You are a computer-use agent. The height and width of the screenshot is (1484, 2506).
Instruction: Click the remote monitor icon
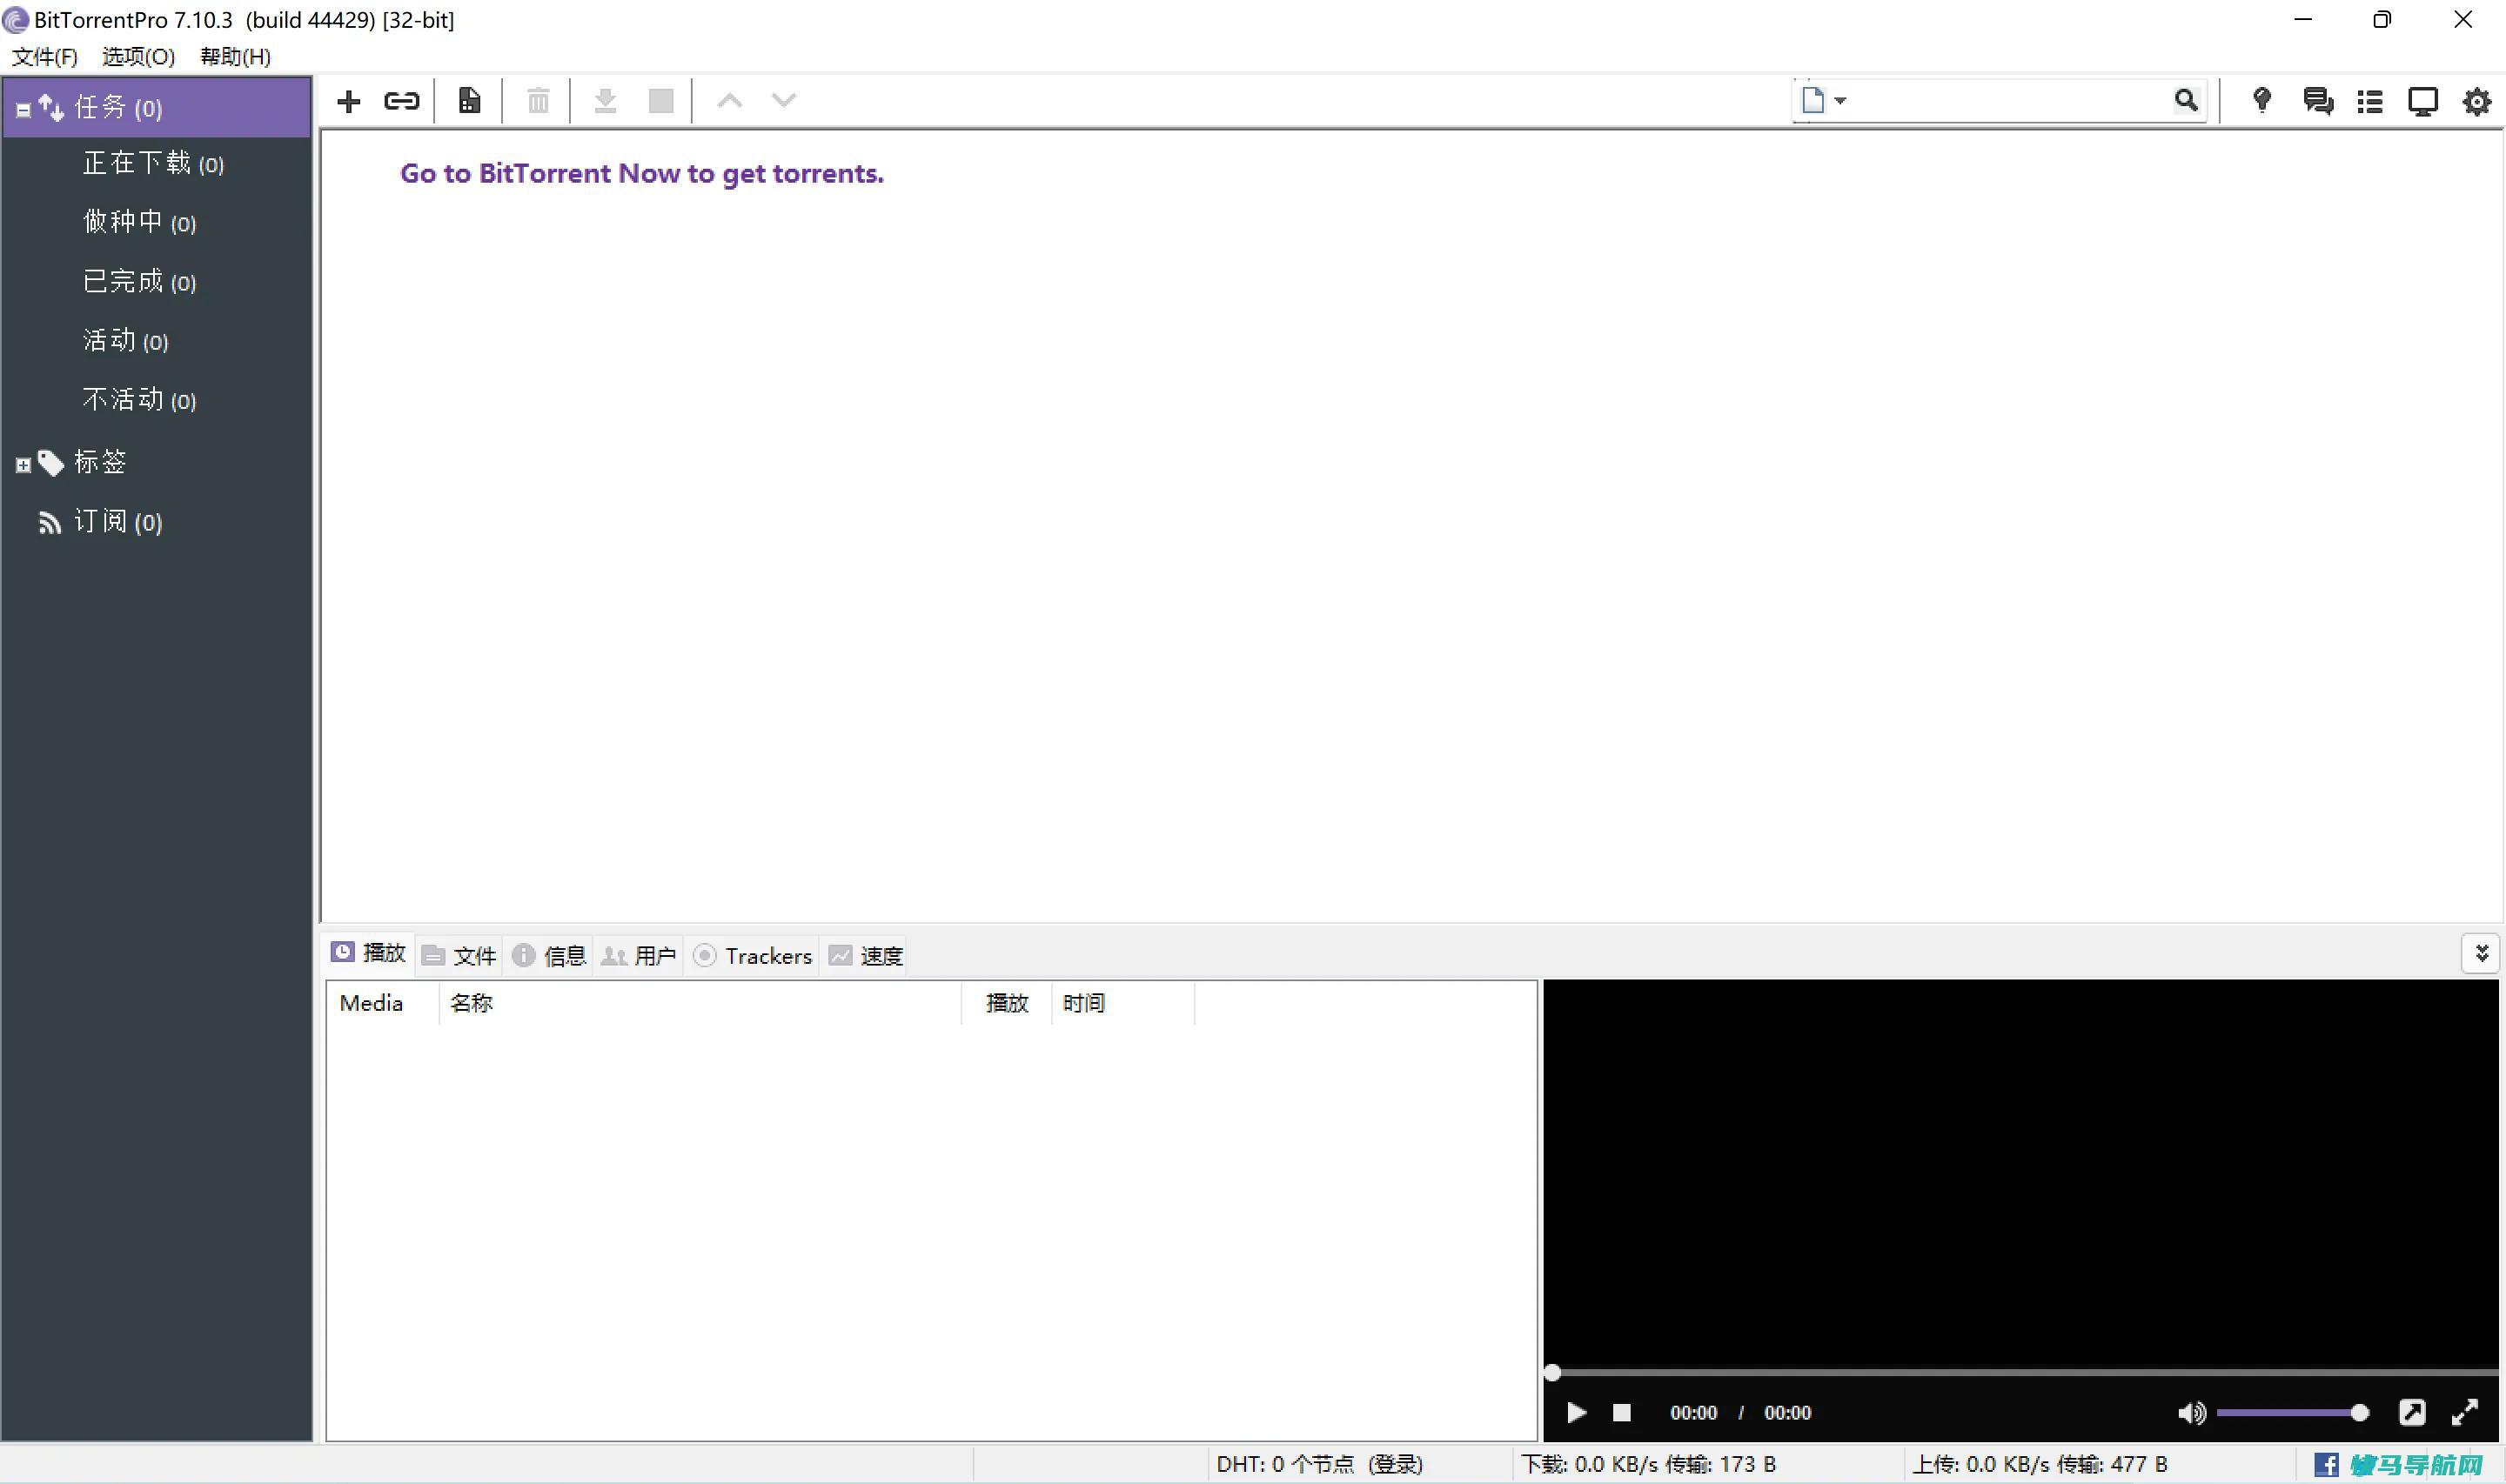click(x=2422, y=101)
